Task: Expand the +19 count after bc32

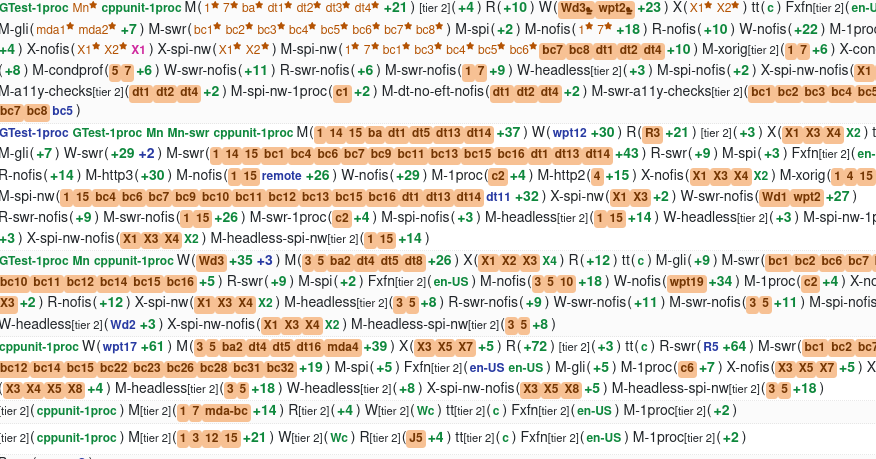Action: coord(311,367)
